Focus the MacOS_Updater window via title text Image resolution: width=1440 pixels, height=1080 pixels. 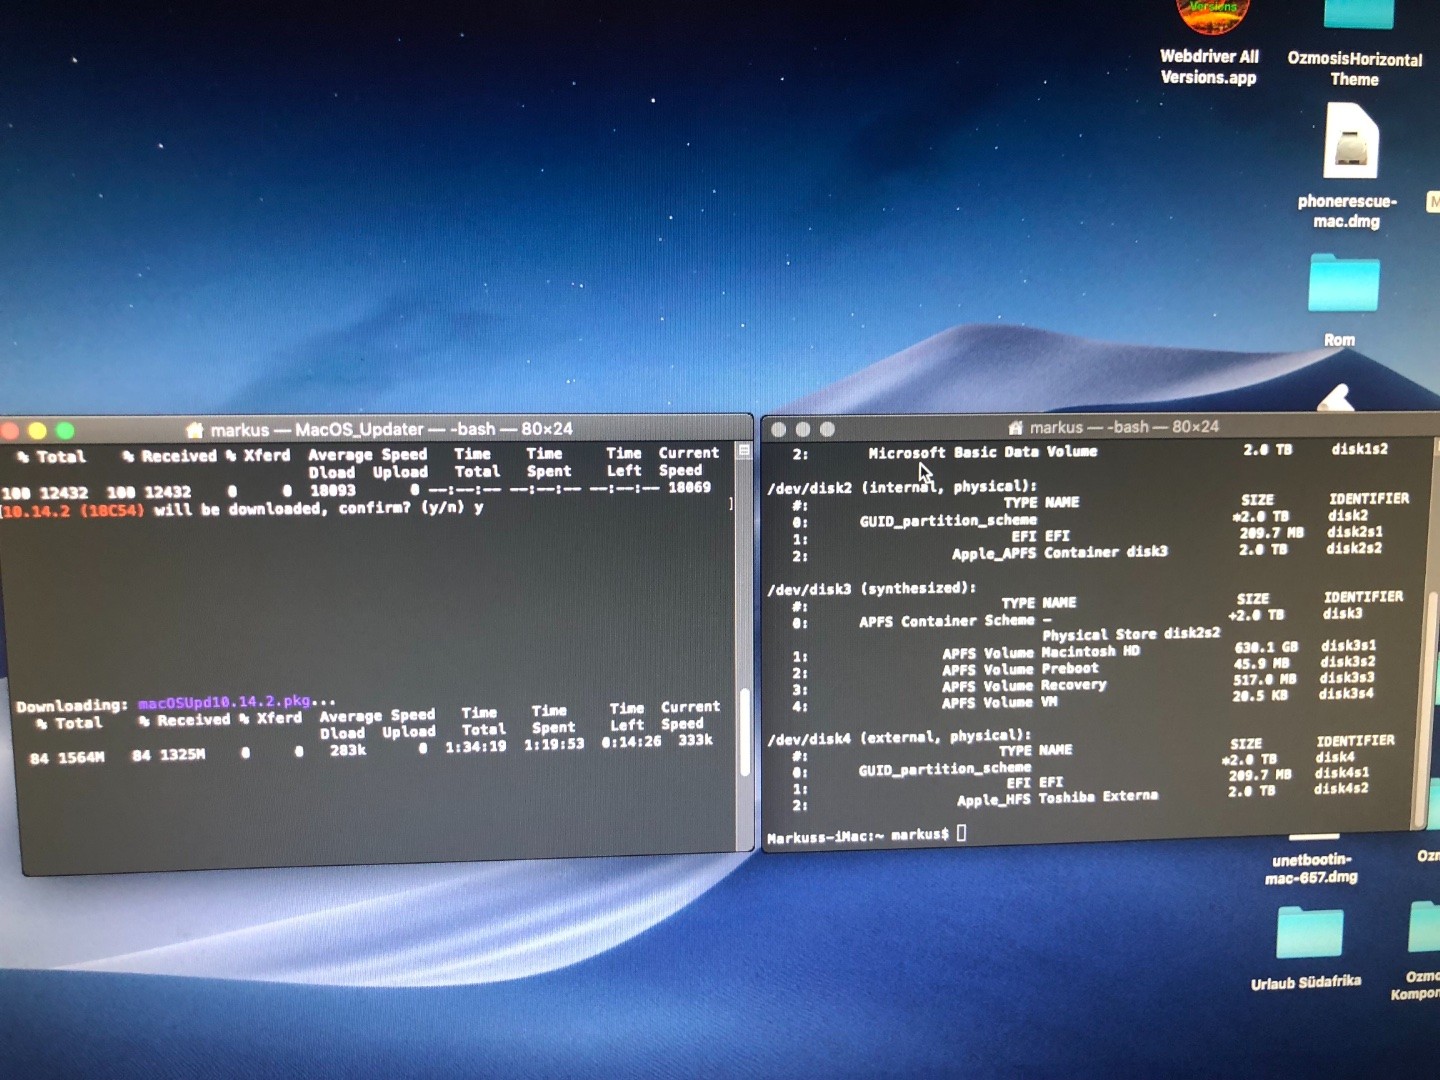coord(391,429)
